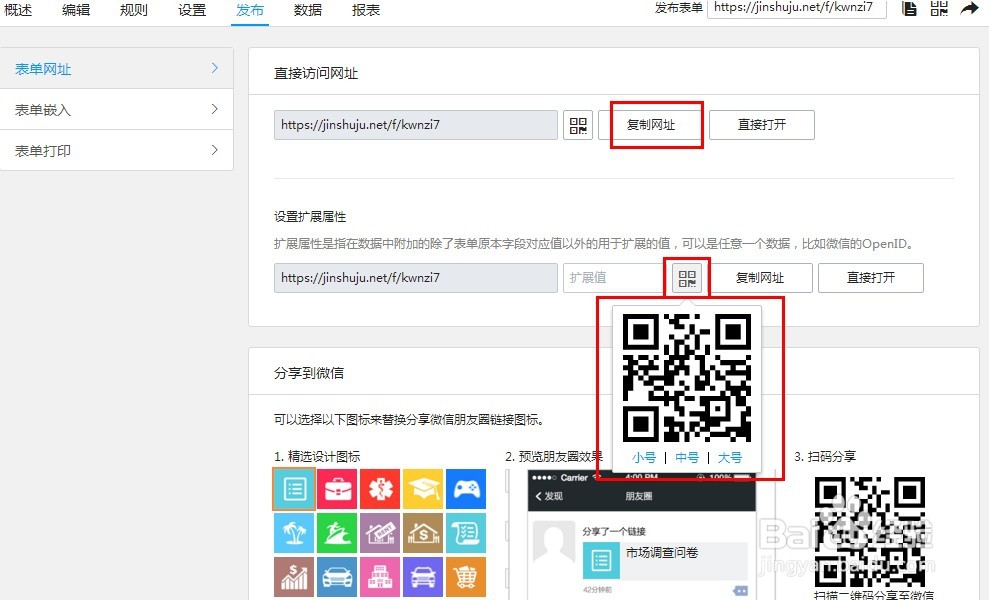
Task: Select 大号 QR code size
Action: (x=731, y=457)
